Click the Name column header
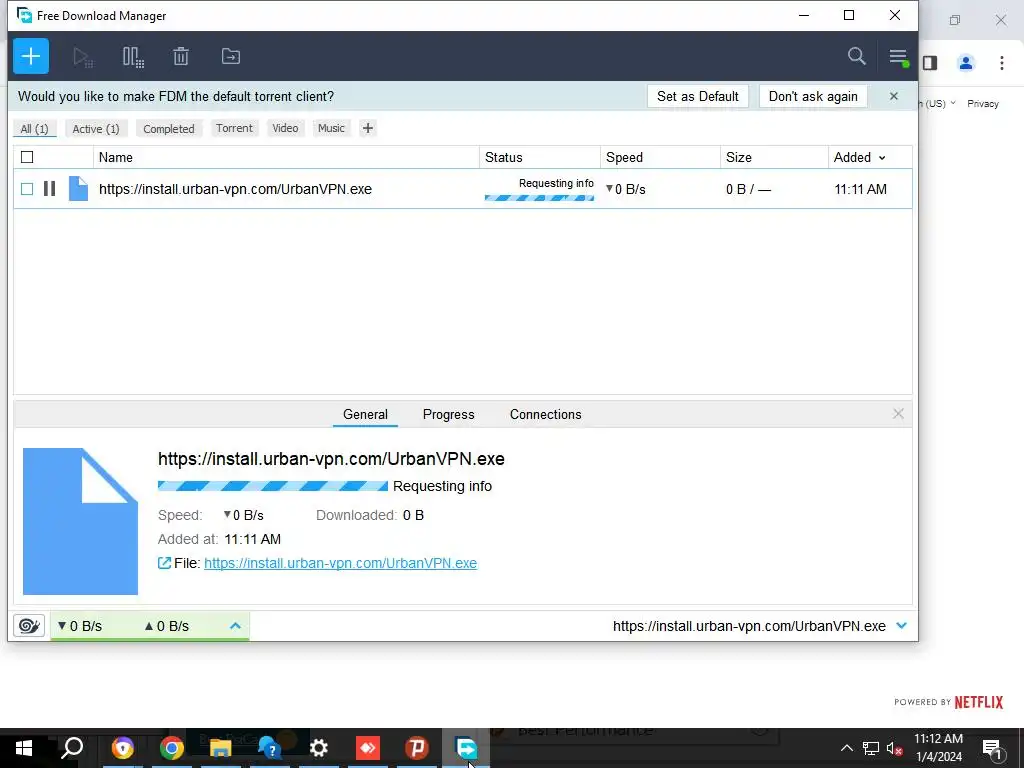 [x=286, y=157]
